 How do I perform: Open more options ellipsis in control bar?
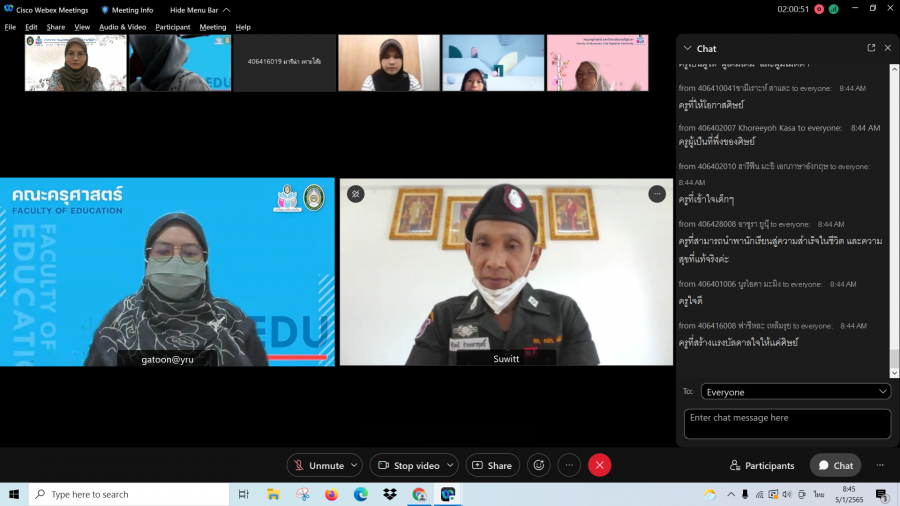point(569,465)
